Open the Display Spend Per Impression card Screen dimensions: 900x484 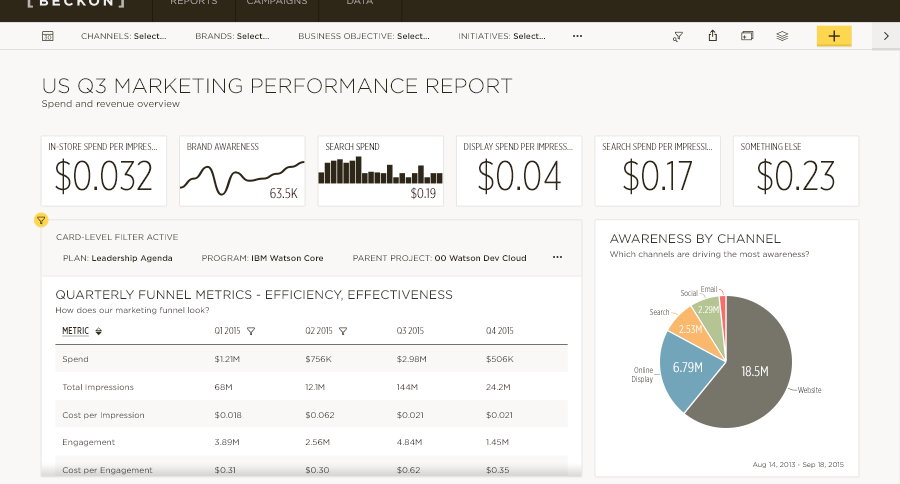click(519, 171)
